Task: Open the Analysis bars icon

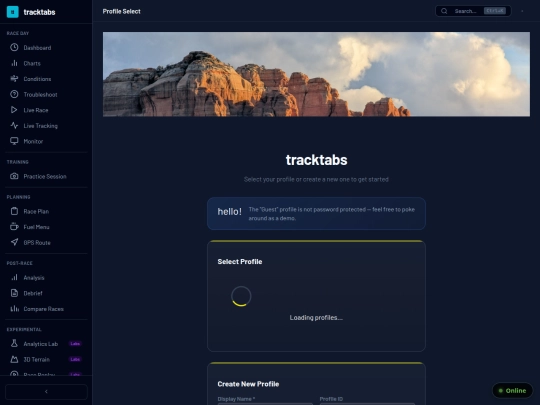Action: (x=14, y=277)
